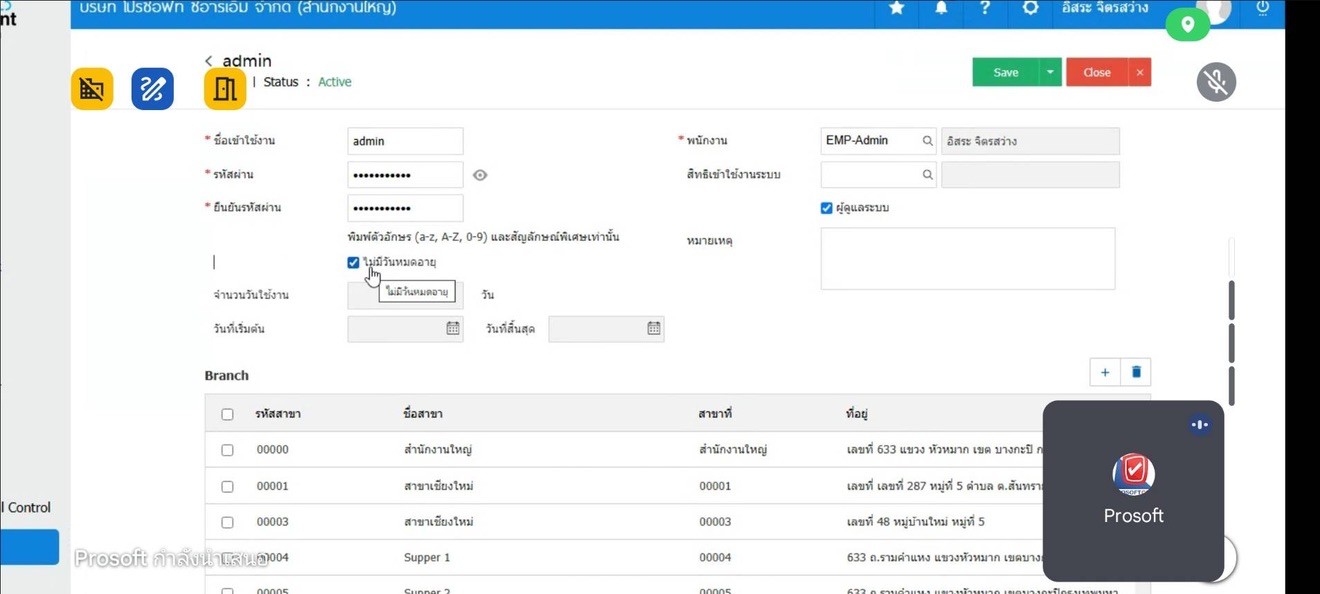The image size is (1320, 594).
Task: Click the blue pencil edit icon
Action: point(152,89)
